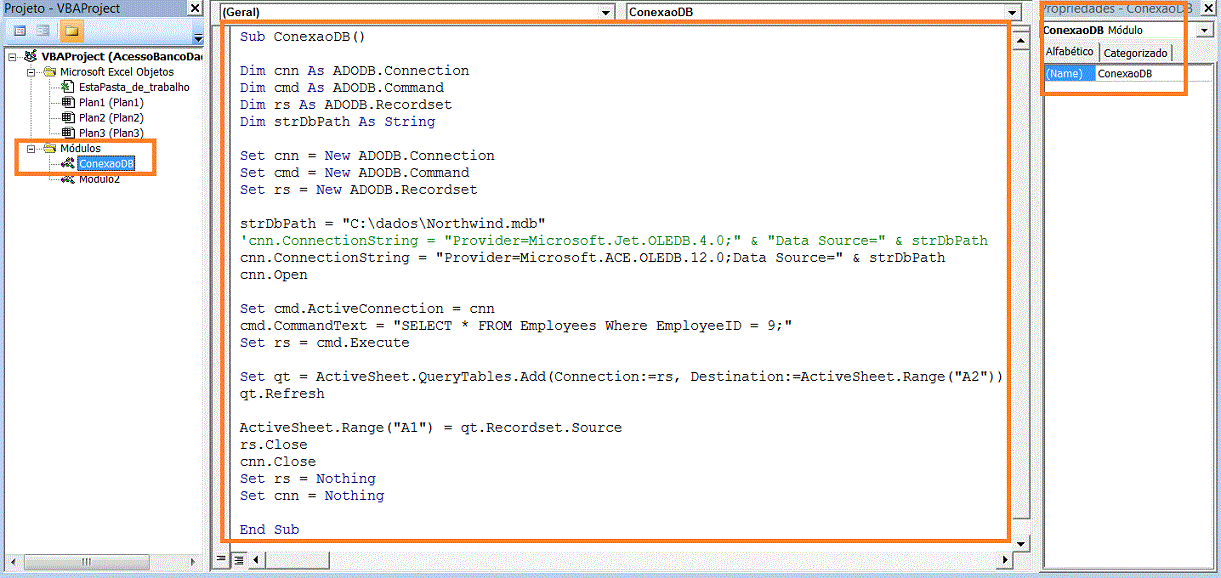The height and width of the screenshot is (578, 1221).
Task: Click the Plan1 worksheet icon
Action: pyautogui.click(x=67, y=102)
